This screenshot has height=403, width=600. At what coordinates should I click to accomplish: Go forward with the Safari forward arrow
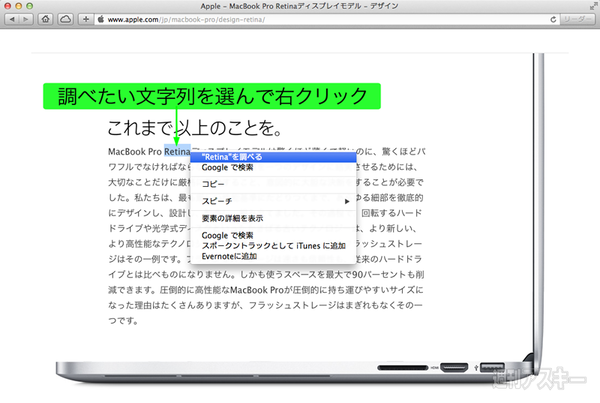[x=26, y=19]
